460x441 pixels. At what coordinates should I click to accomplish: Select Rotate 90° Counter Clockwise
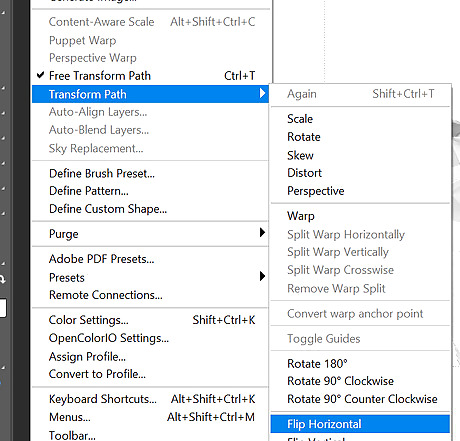[x=360, y=399]
